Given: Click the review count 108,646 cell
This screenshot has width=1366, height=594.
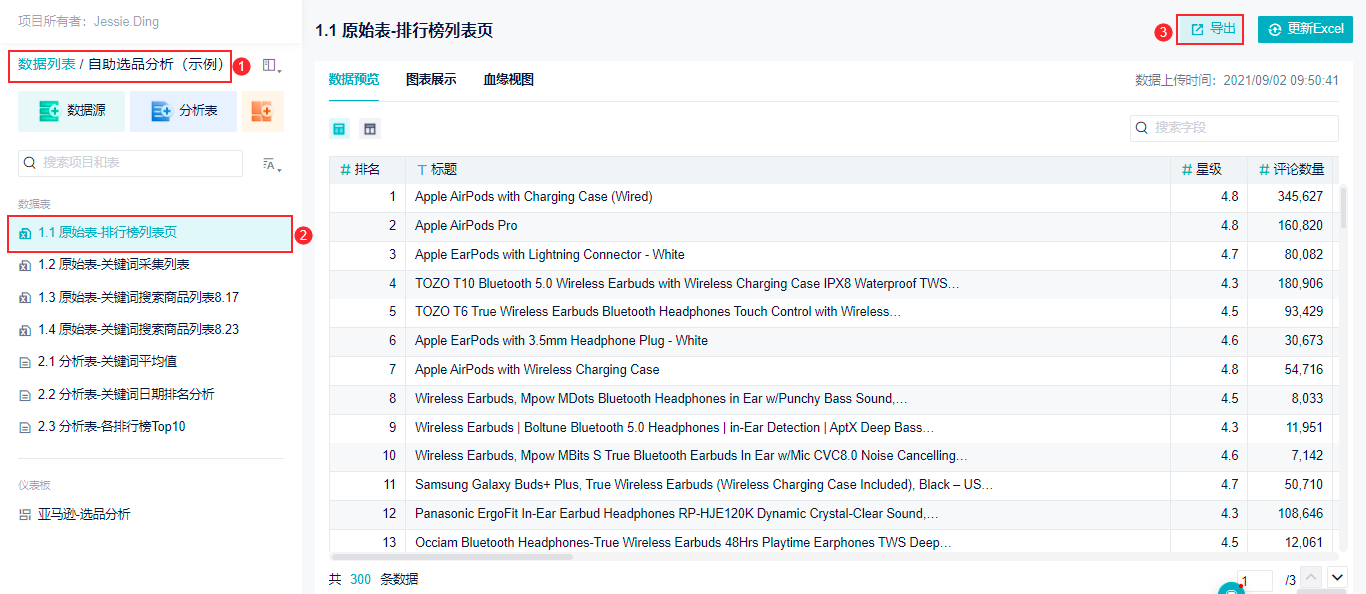Looking at the screenshot, I should (1300, 514).
